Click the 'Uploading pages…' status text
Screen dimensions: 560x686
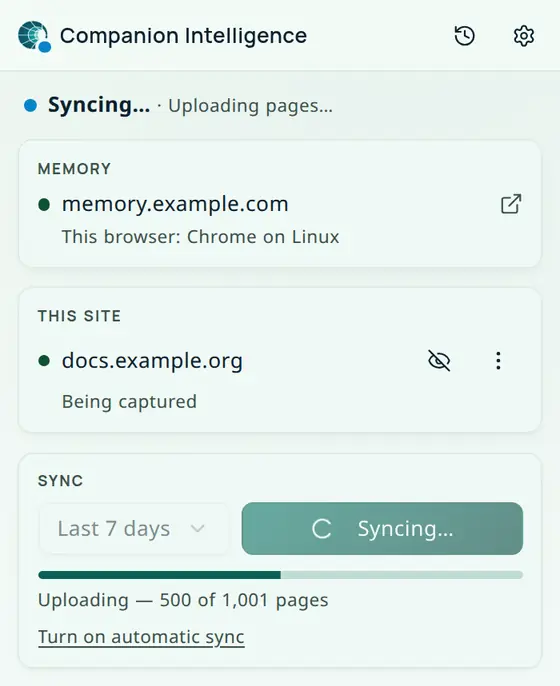click(x=250, y=106)
